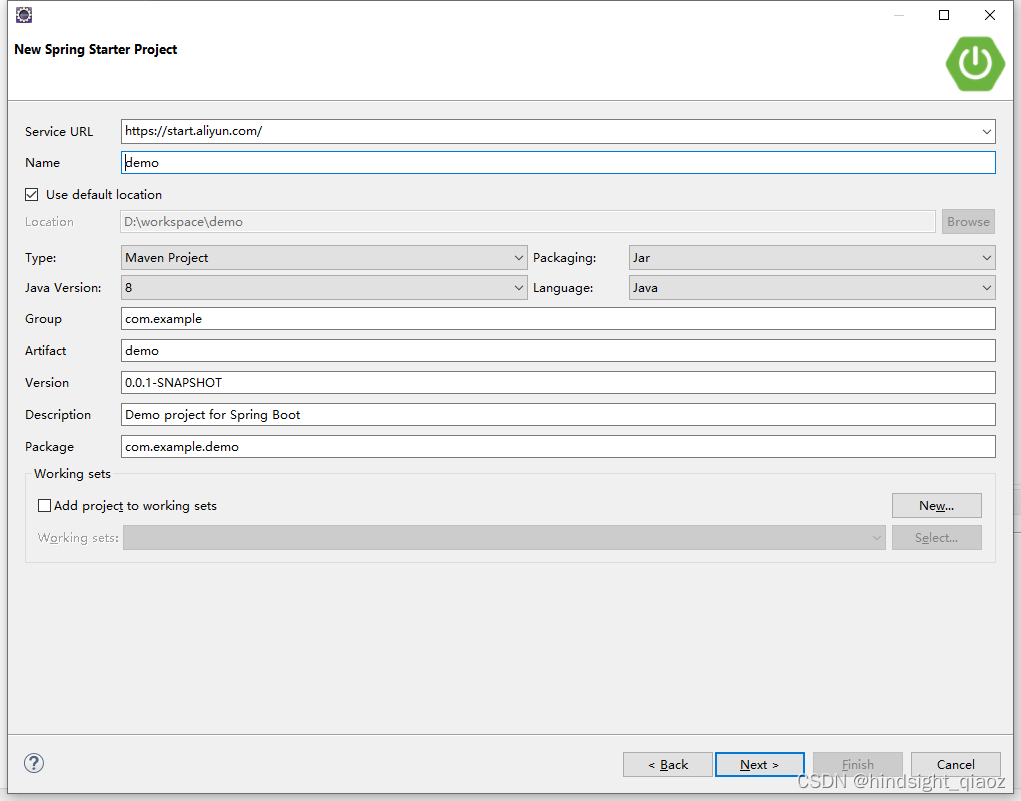
Task: Close the New Spring Starter Project dialog
Action: [x=990, y=14]
